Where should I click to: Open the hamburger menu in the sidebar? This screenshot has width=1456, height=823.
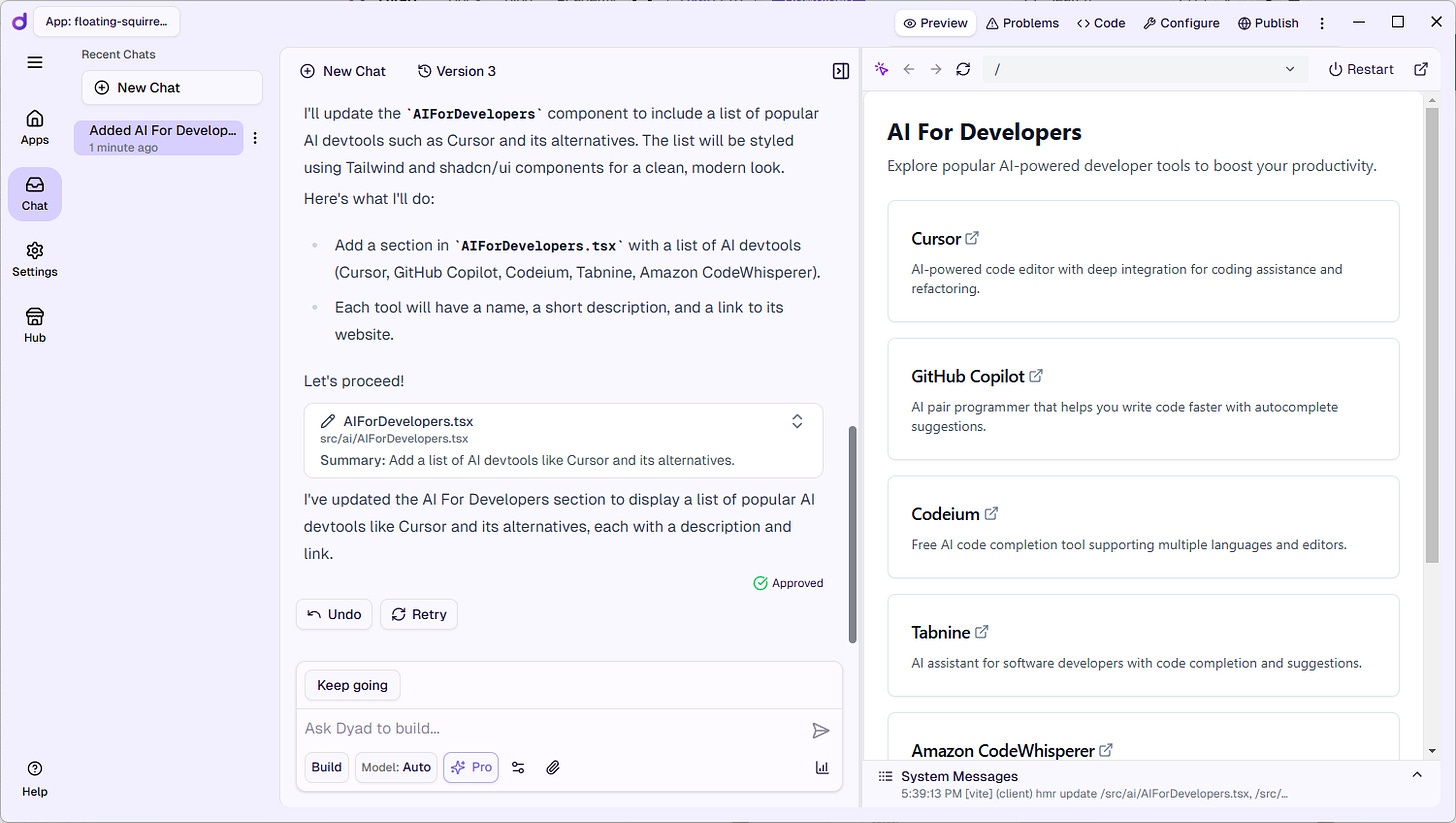tap(35, 62)
